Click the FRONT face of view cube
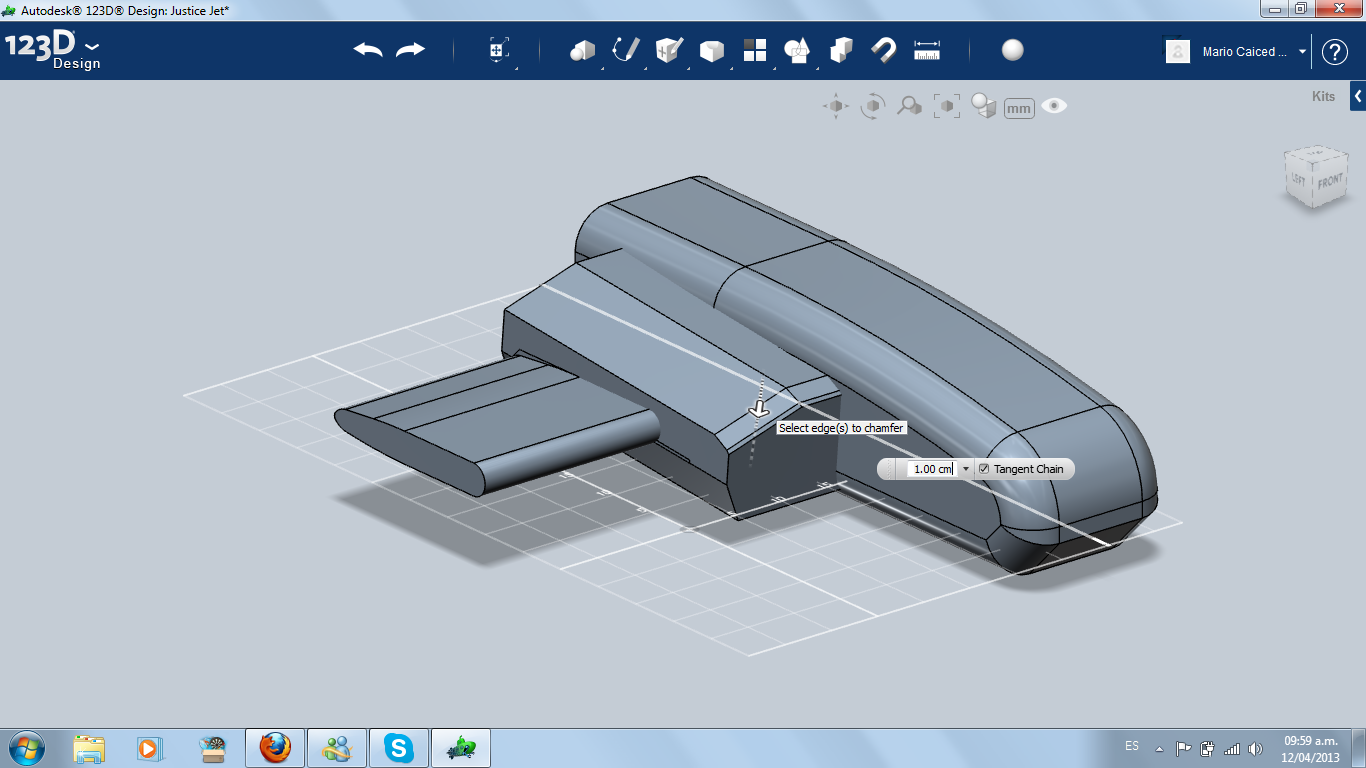The height and width of the screenshot is (768, 1366). pyautogui.click(x=1329, y=182)
